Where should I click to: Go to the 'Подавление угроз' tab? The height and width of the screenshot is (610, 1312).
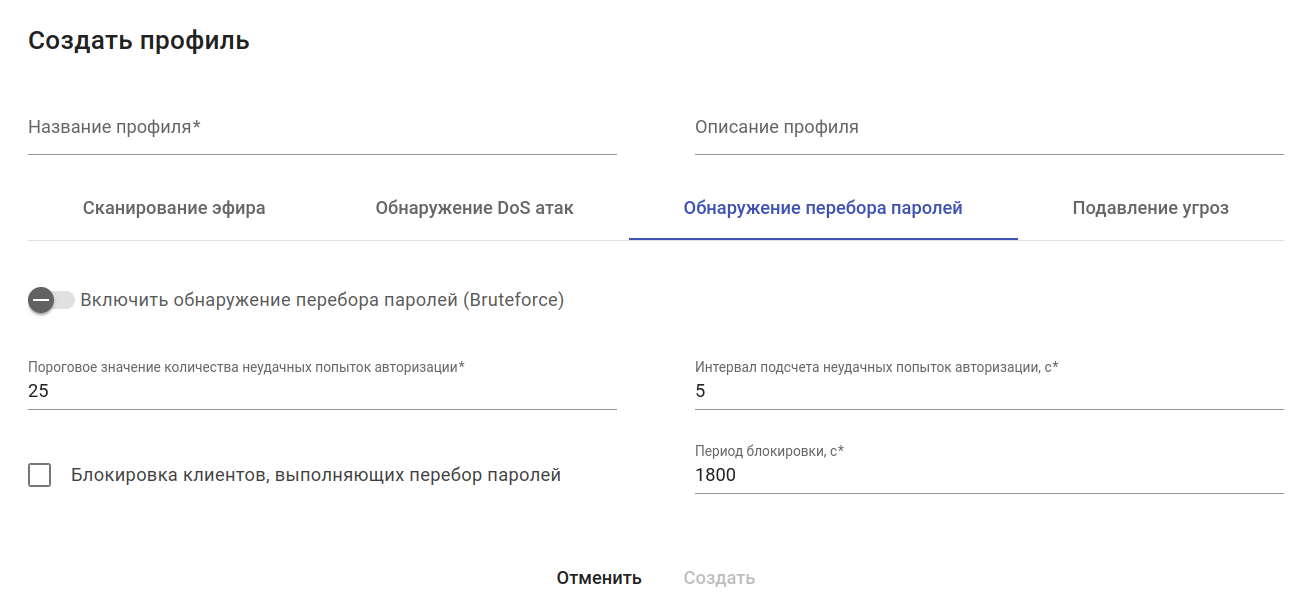[x=1150, y=208]
